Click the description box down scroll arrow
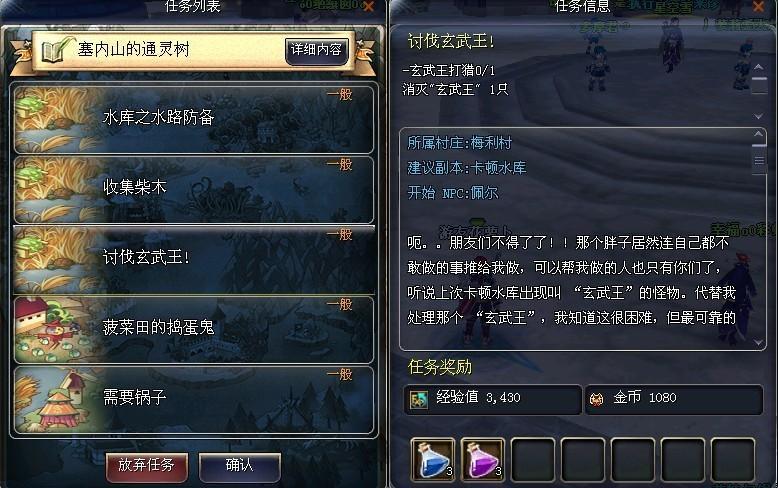Screen dimensions: 778x488 [x=759, y=342]
